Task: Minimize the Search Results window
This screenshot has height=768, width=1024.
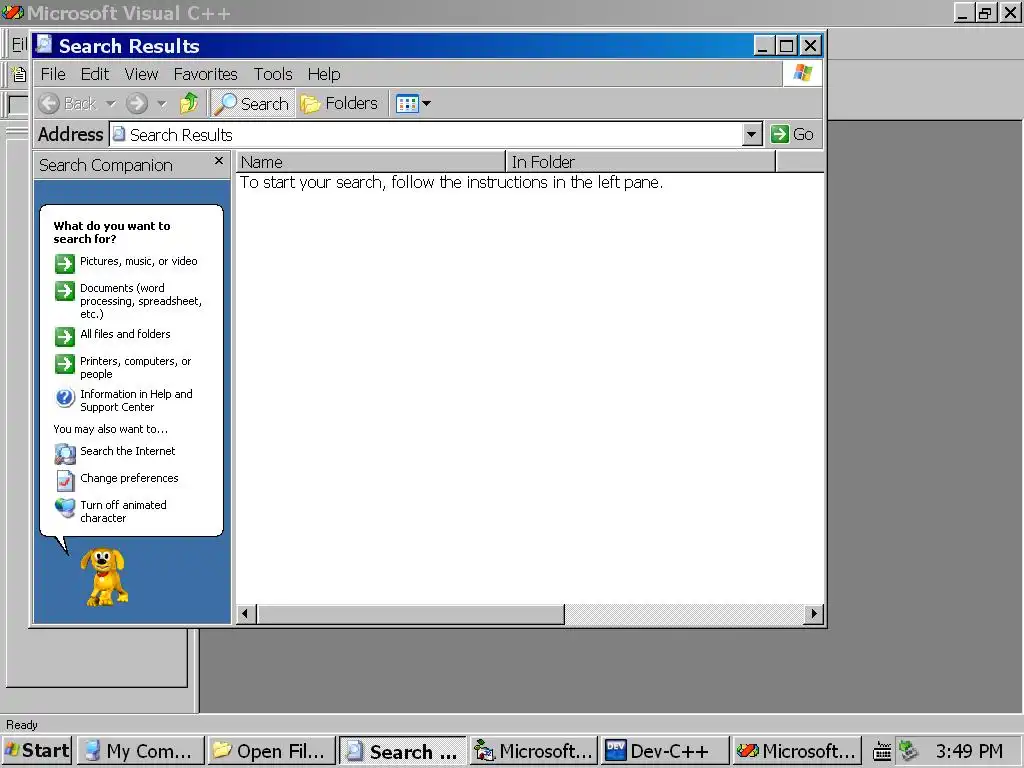Action: point(763,46)
